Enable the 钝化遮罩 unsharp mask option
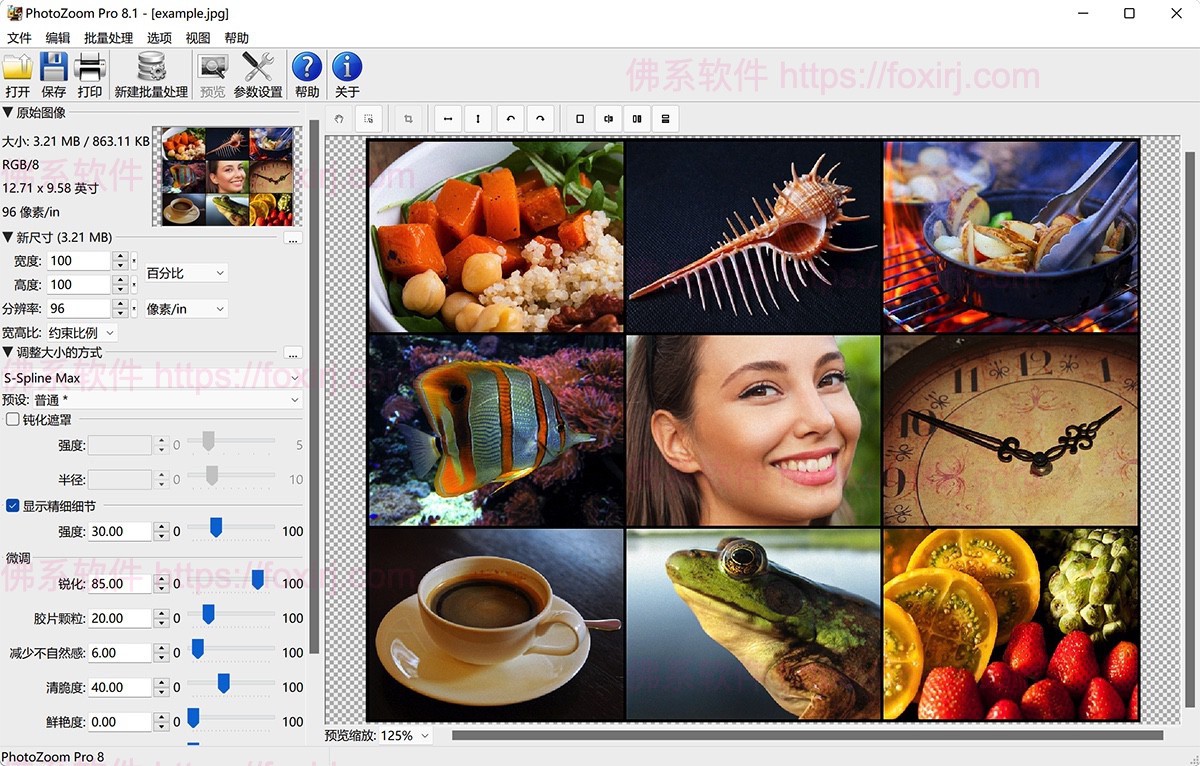Viewport: 1200px width, 766px height. (10, 419)
